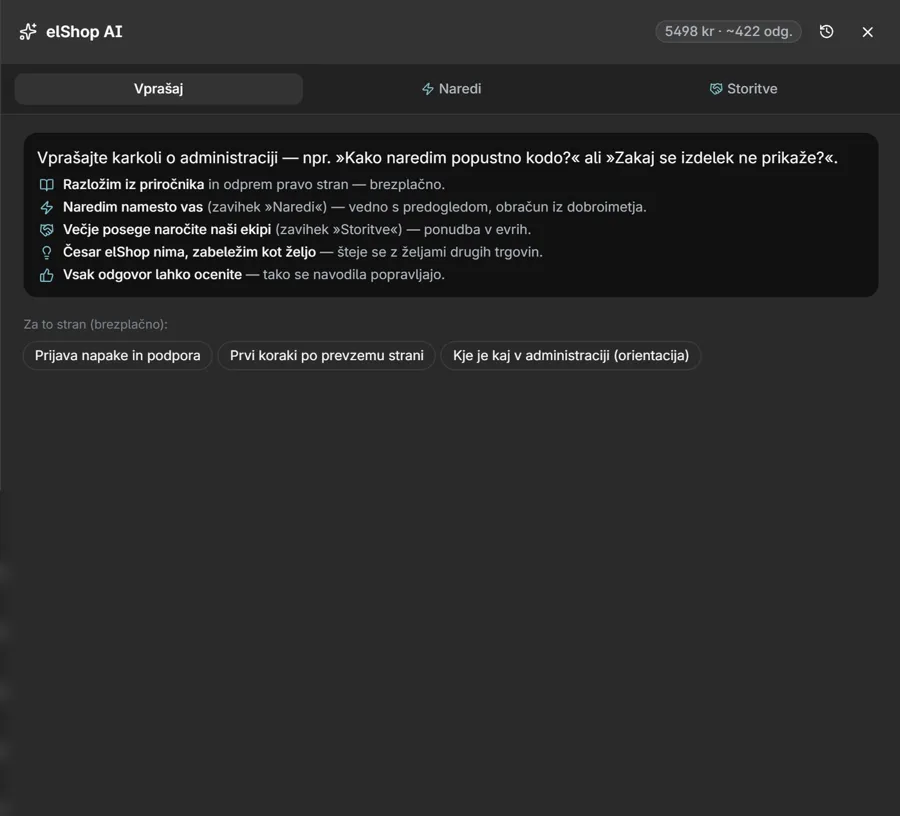Click the 'elShop AI' panel title
Screen dimensions: 900x816
[x=84, y=32]
